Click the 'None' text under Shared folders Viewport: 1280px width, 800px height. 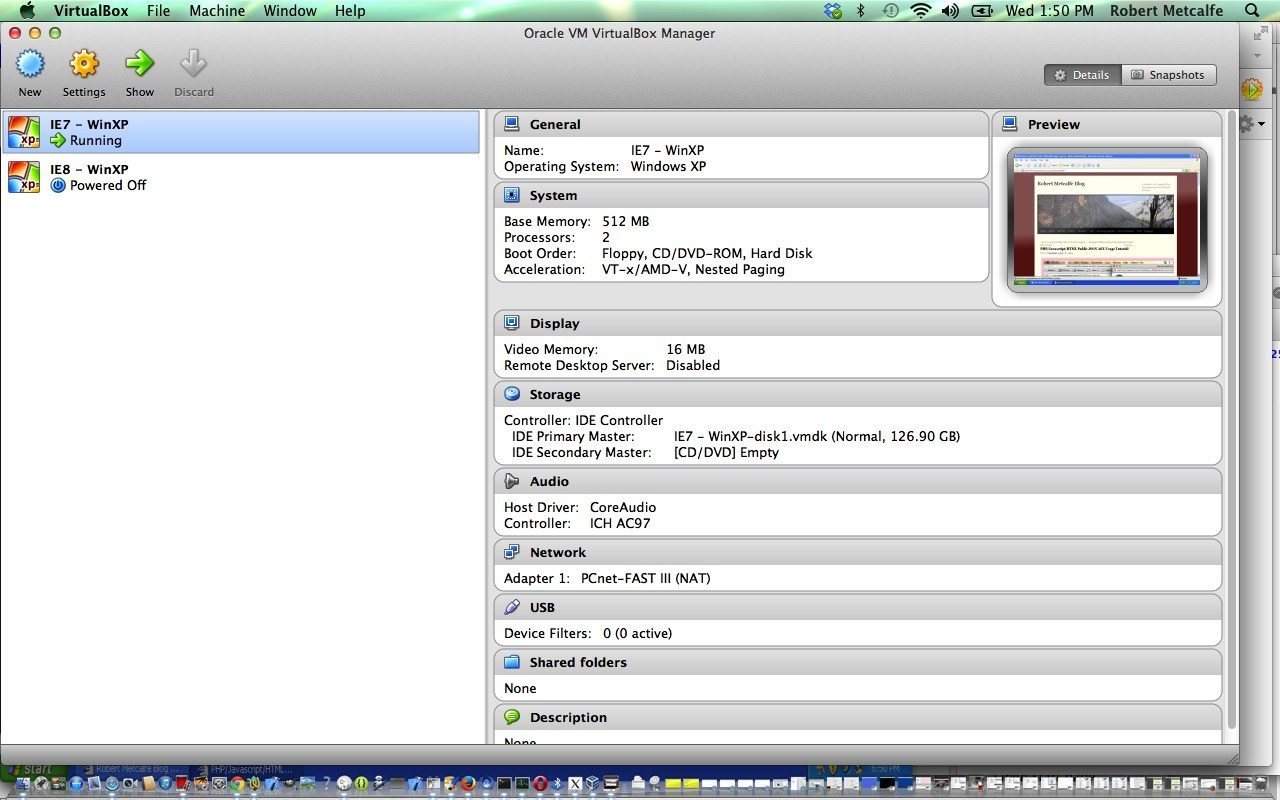(520, 688)
